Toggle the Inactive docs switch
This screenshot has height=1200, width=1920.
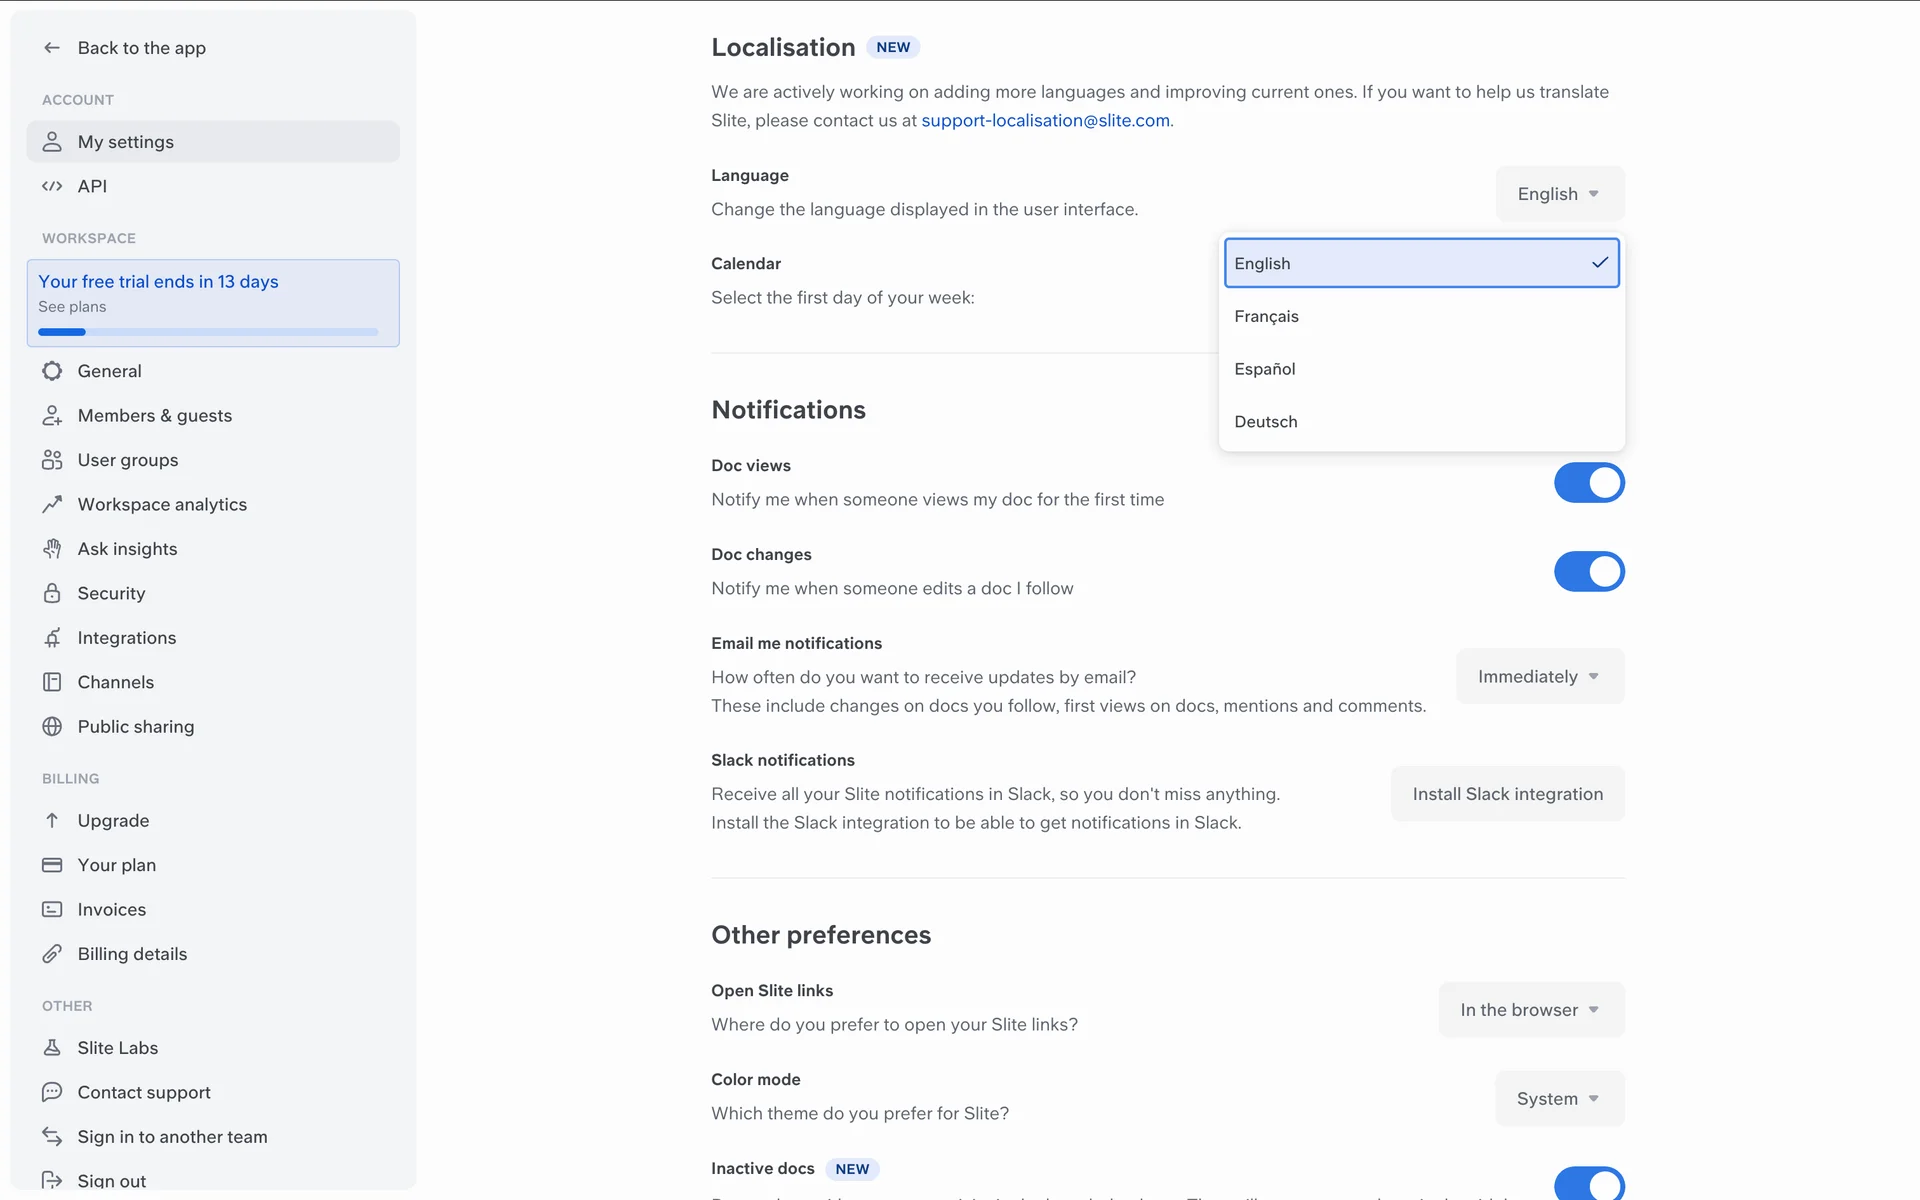[1588, 1184]
